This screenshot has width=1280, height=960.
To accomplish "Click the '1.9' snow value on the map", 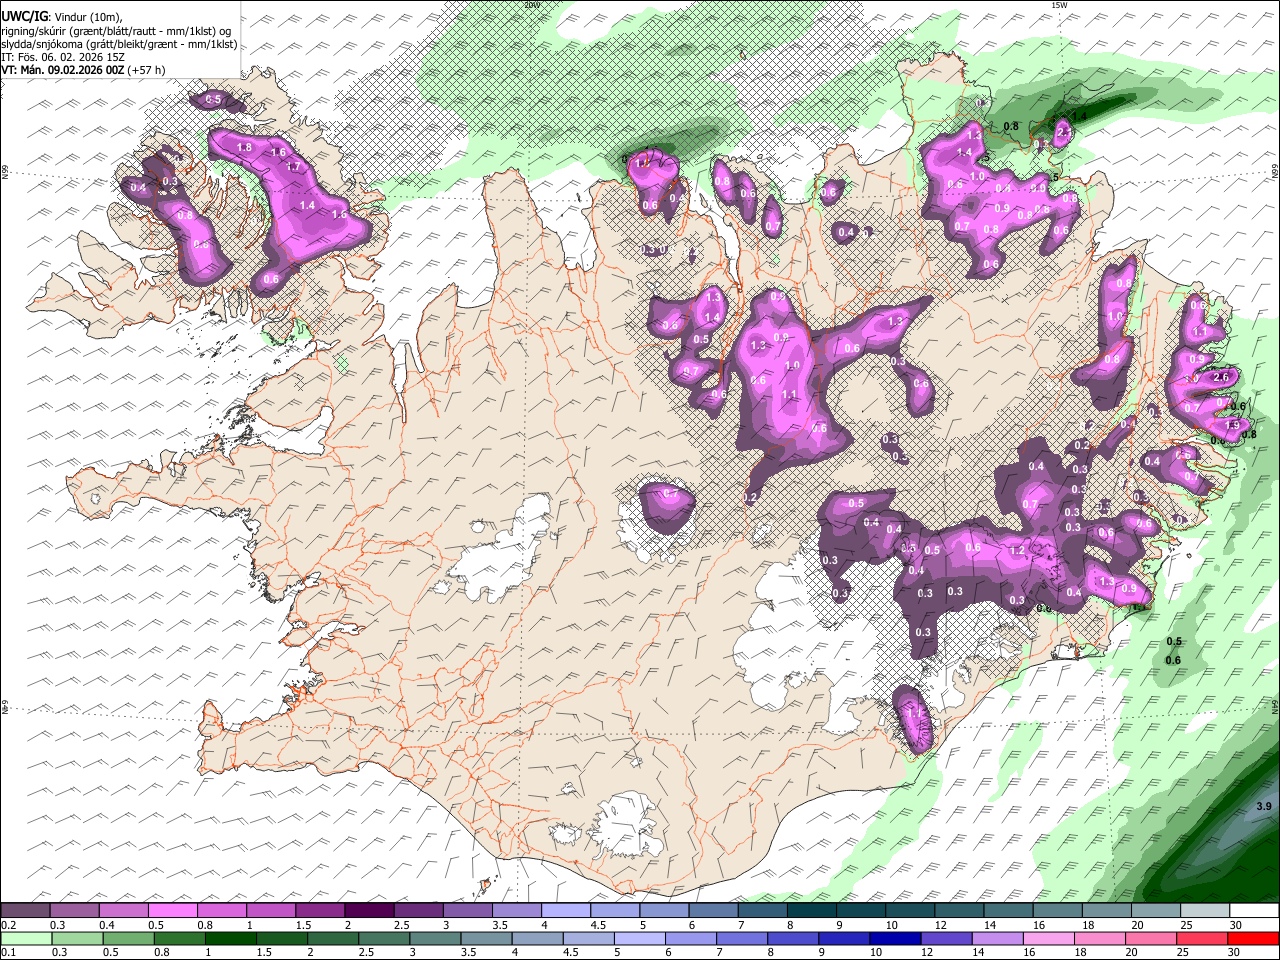I will [x=1232, y=425].
